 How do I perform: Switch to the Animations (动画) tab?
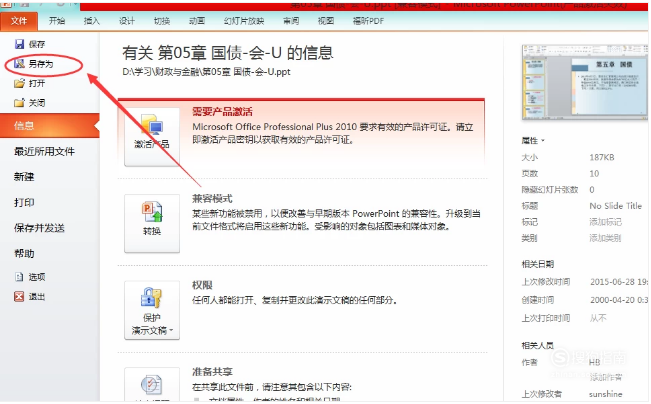197,21
